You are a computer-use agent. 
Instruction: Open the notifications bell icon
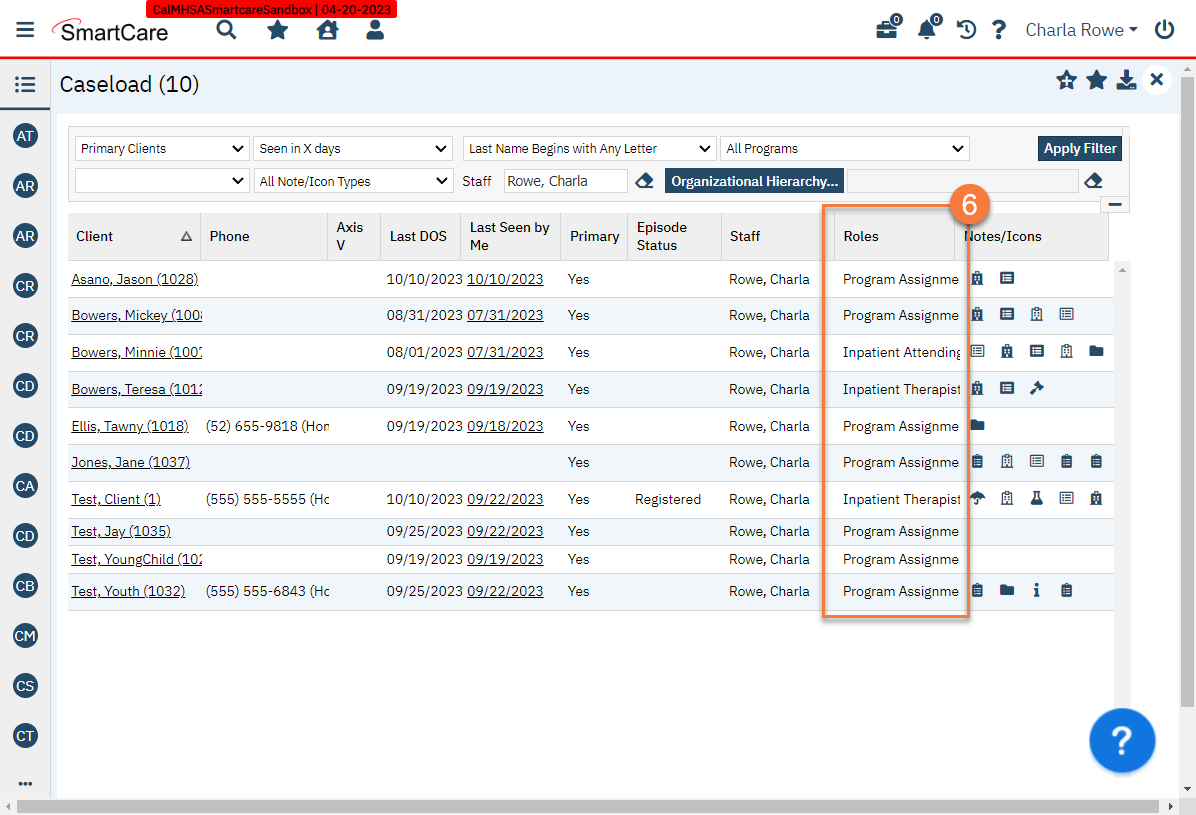[x=927, y=30]
